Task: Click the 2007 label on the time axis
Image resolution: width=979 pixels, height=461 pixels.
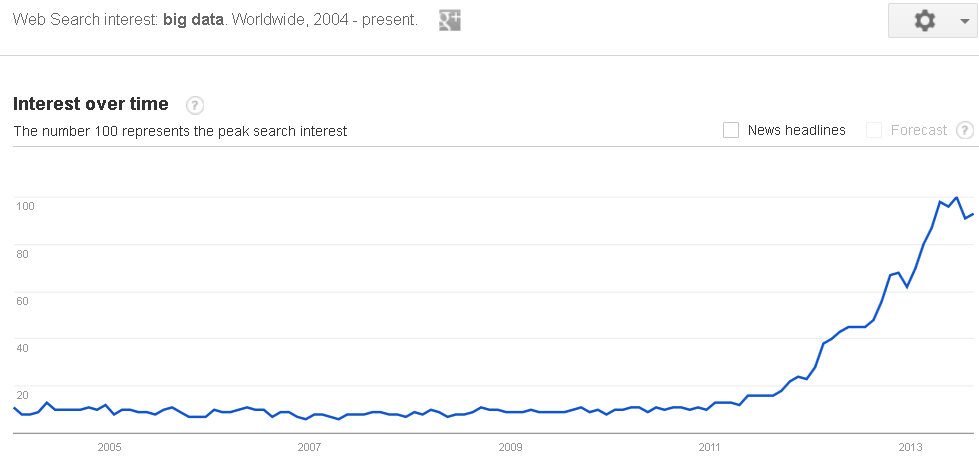Action: point(310,447)
